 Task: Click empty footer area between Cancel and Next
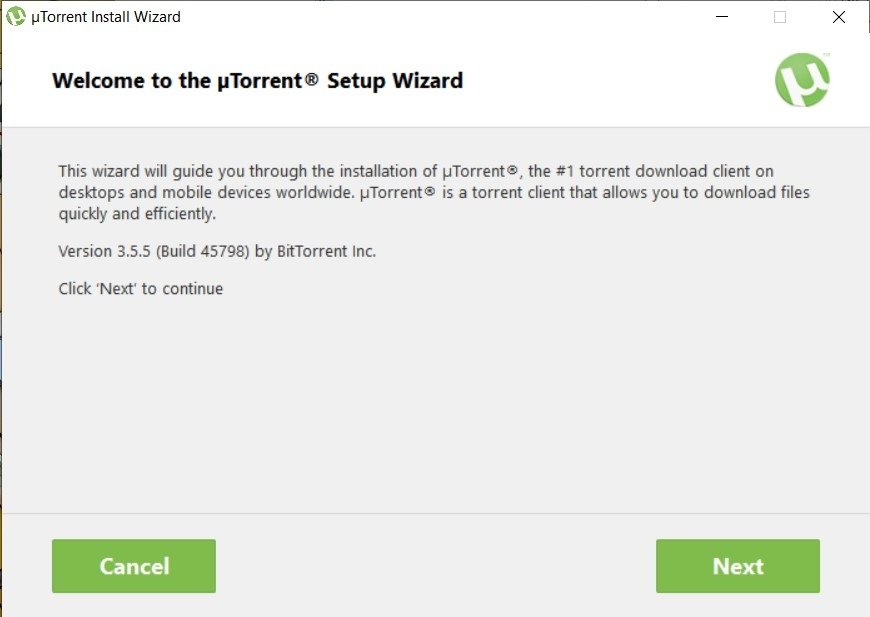point(436,566)
